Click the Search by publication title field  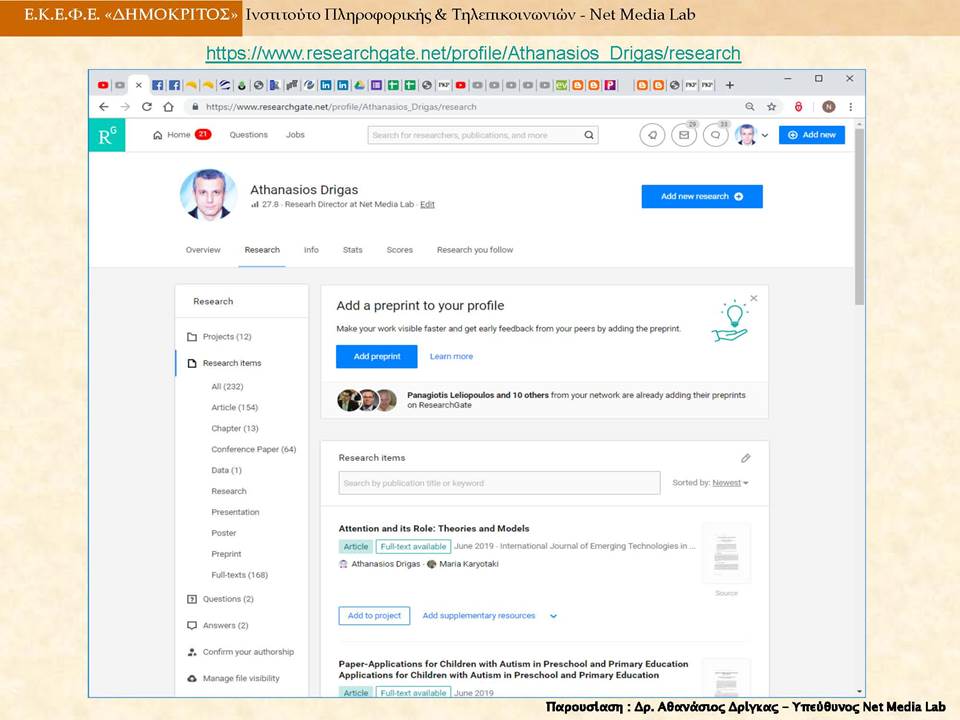coord(500,483)
